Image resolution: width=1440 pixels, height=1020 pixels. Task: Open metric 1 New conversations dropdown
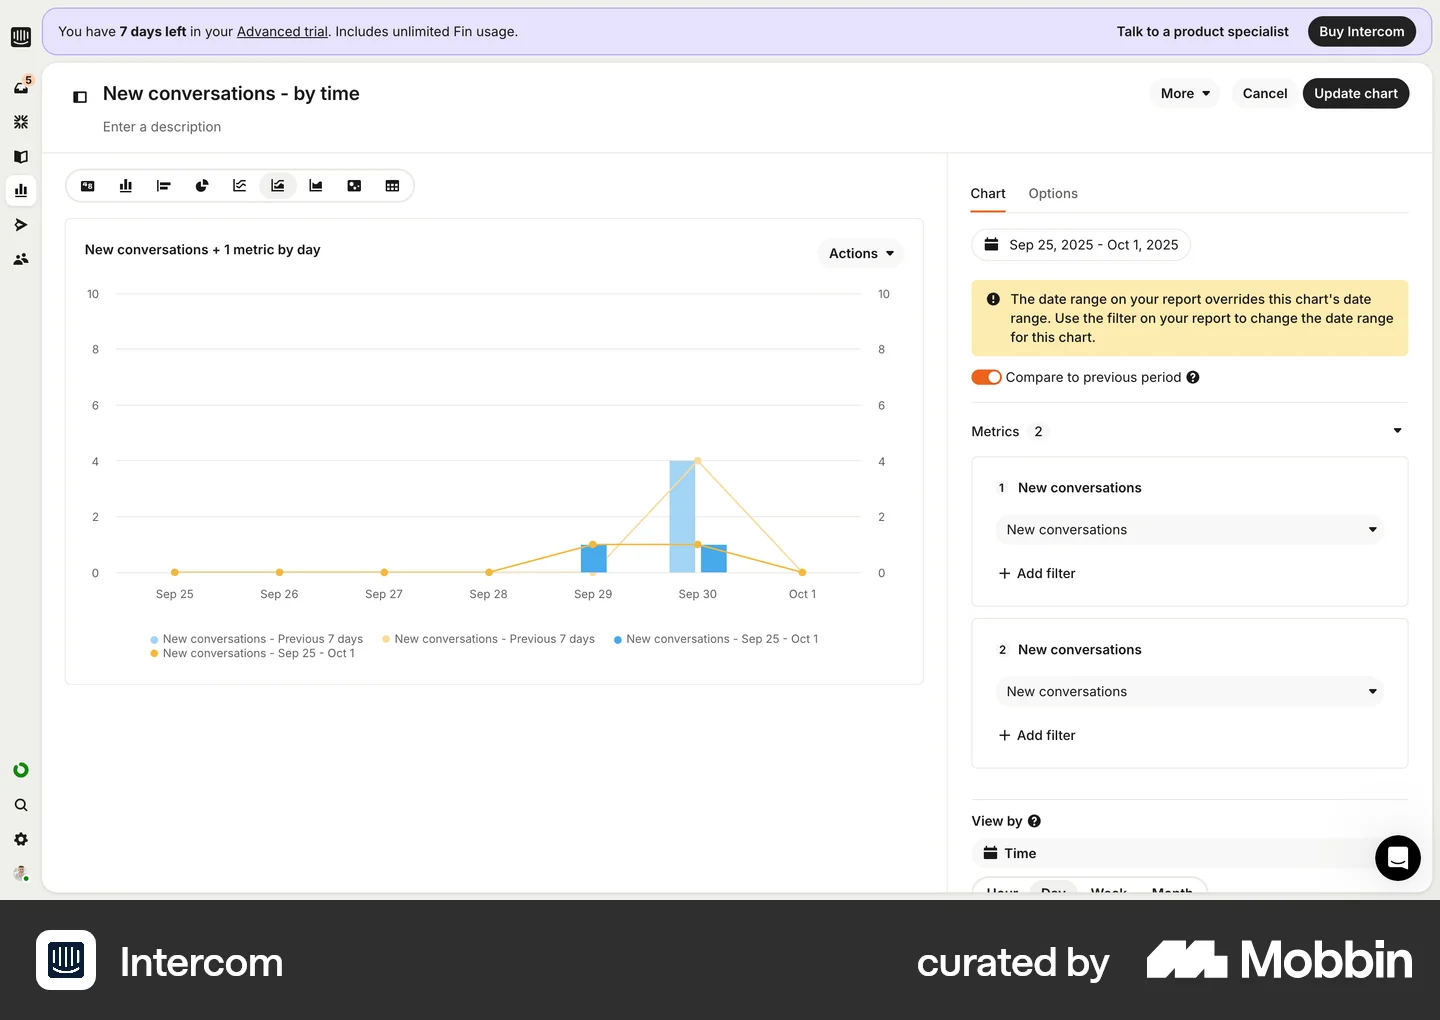pos(1190,530)
